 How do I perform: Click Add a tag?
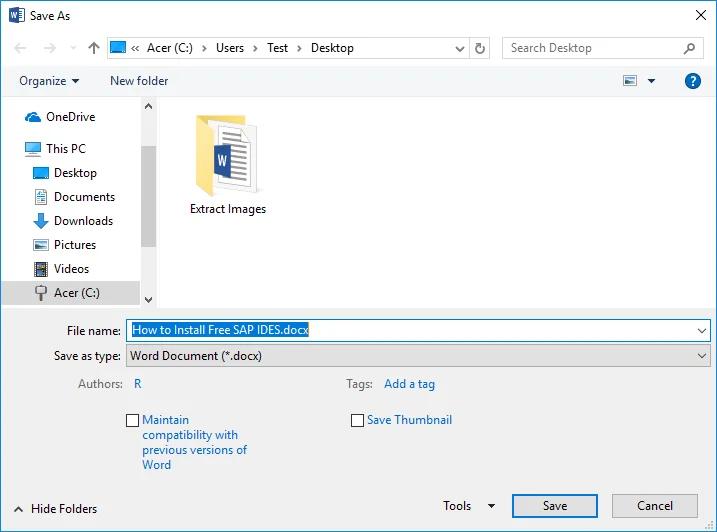410,384
